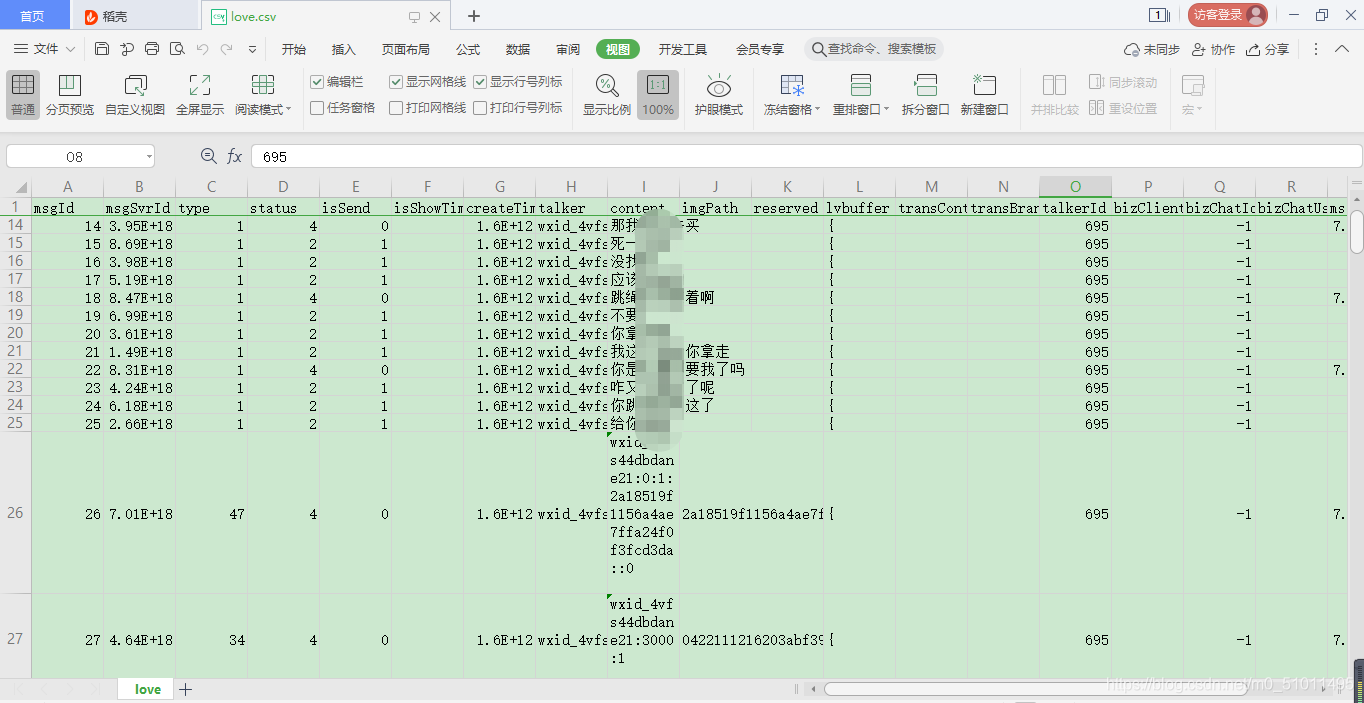This screenshot has width=1364, height=703.
Task: Click the 分享 share button
Action: (x=1268, y=49)
